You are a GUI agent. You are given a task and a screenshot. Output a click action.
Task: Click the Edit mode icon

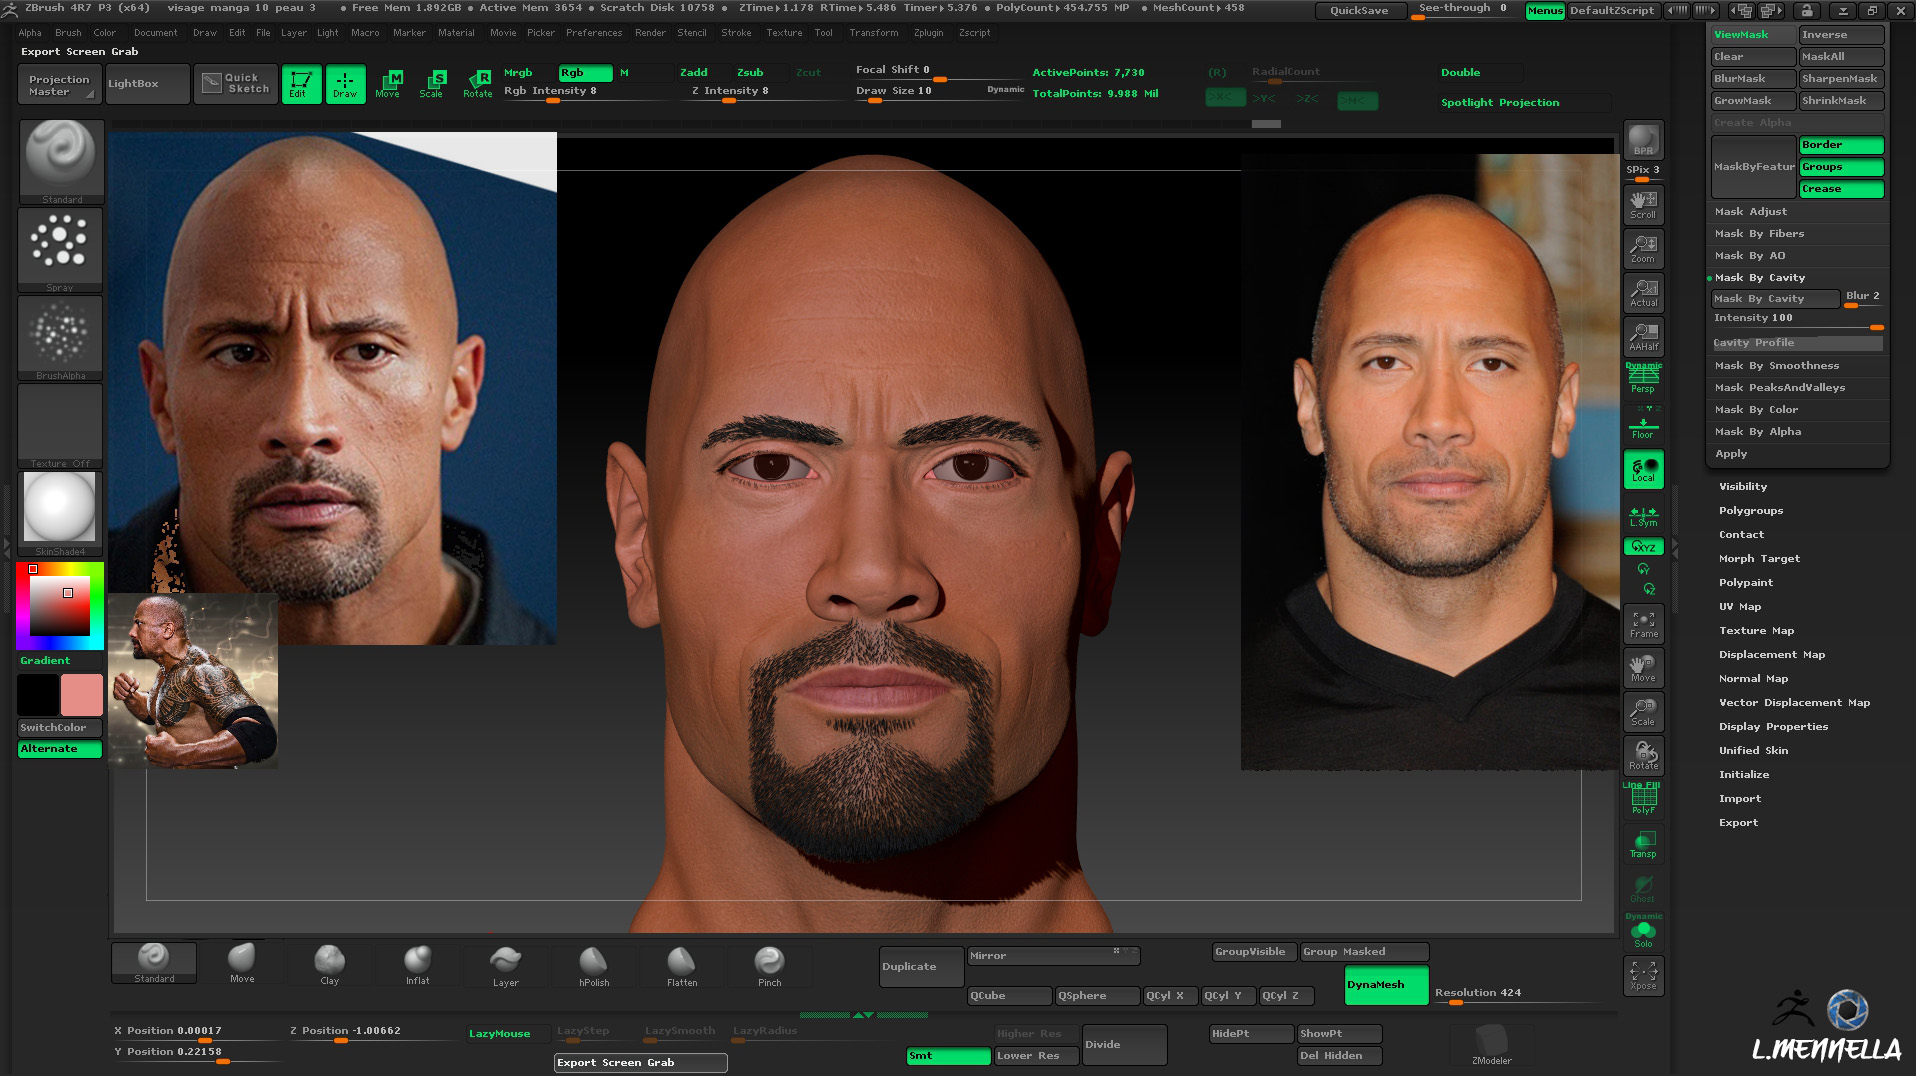[x=301, y=84]
